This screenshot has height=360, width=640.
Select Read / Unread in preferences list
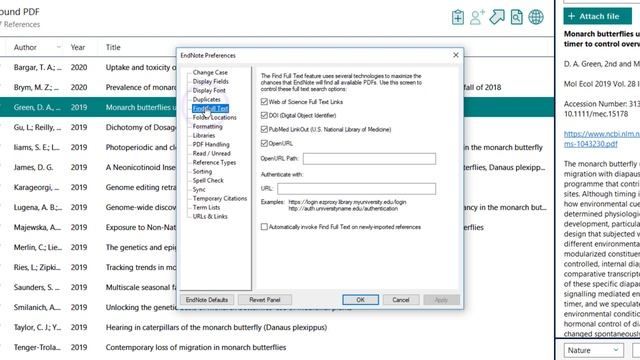[x=211, y=153]
